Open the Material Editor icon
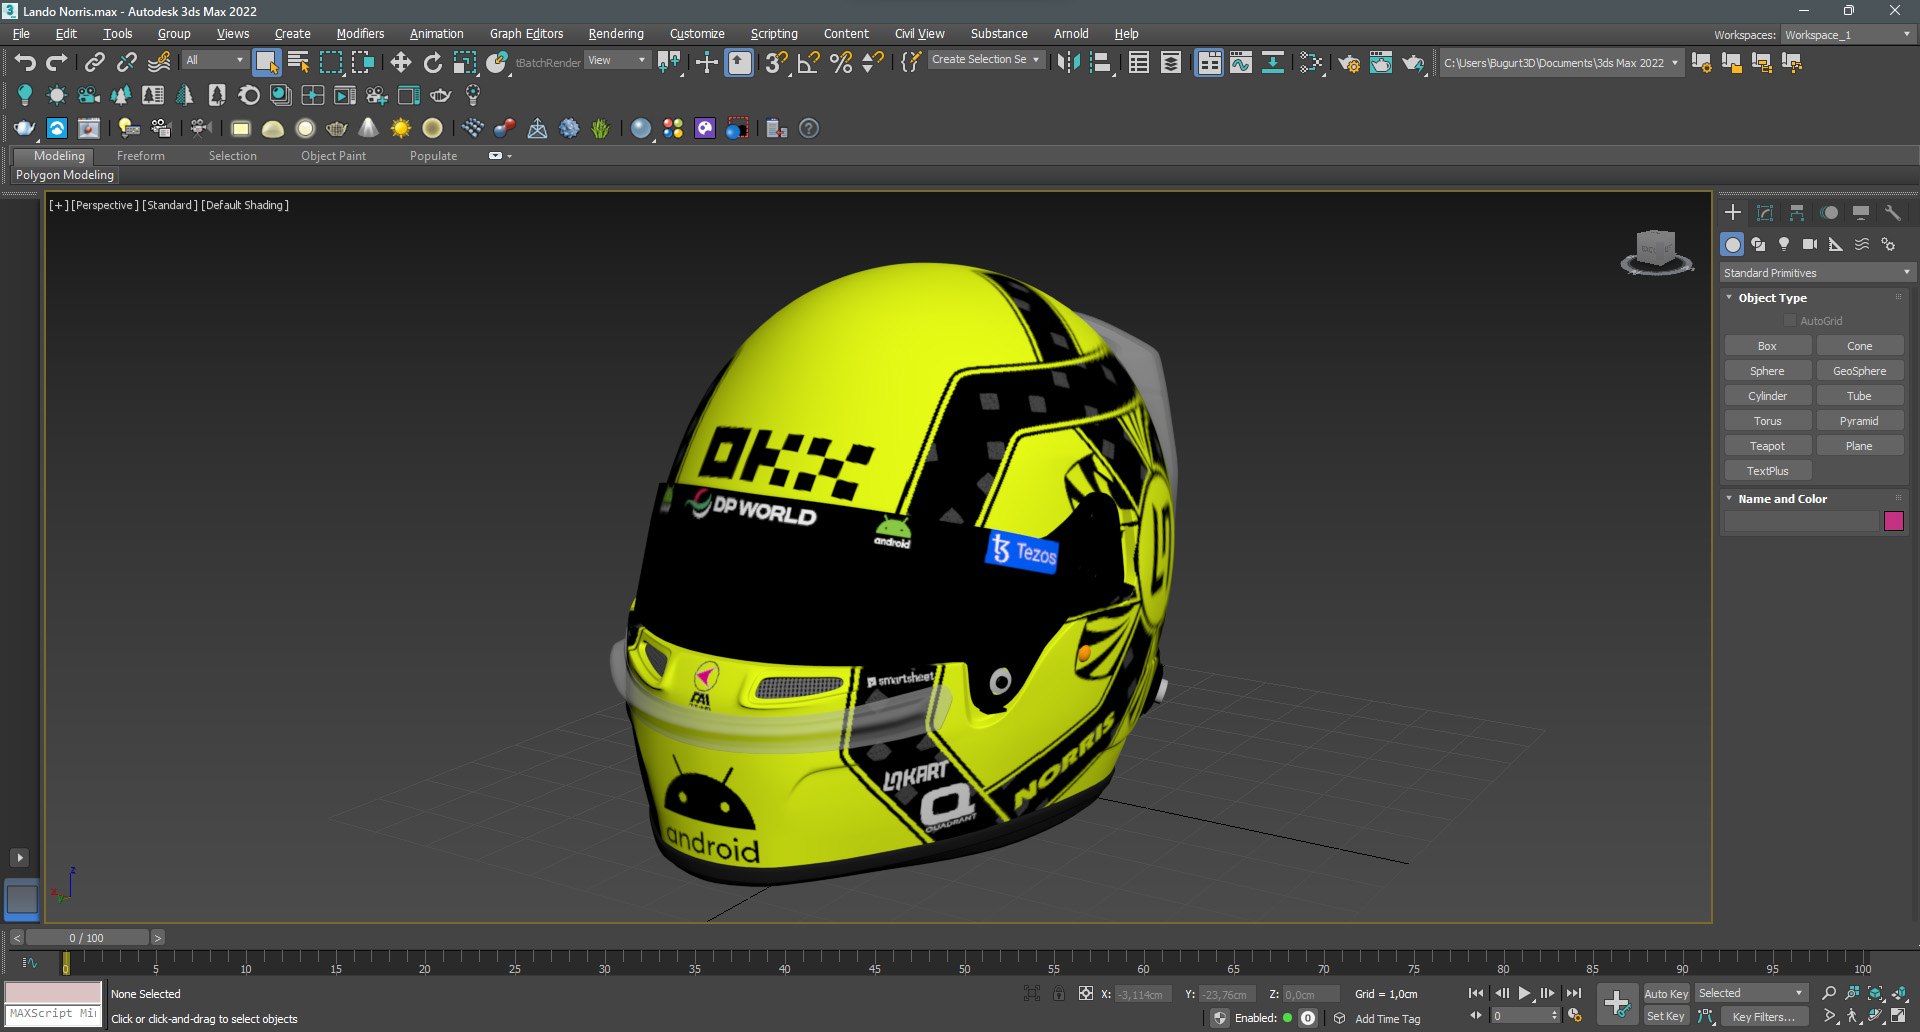This screenshot has width=1920, height=1032. click(x=1311, y=63)
